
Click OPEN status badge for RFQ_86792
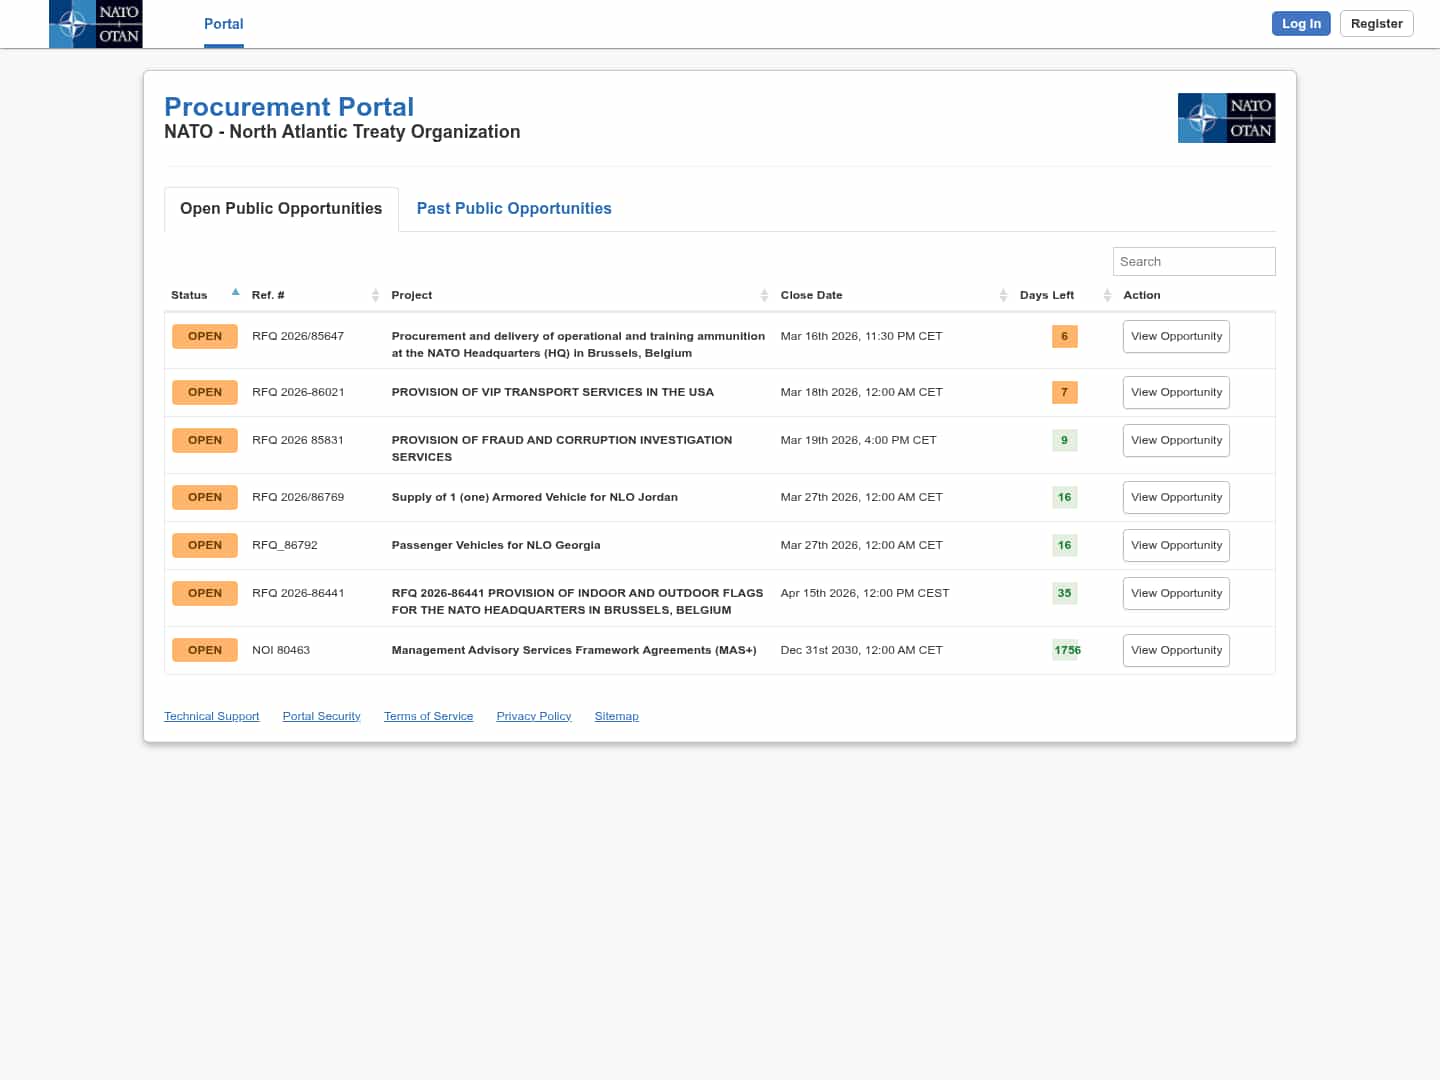click(205, 546)
